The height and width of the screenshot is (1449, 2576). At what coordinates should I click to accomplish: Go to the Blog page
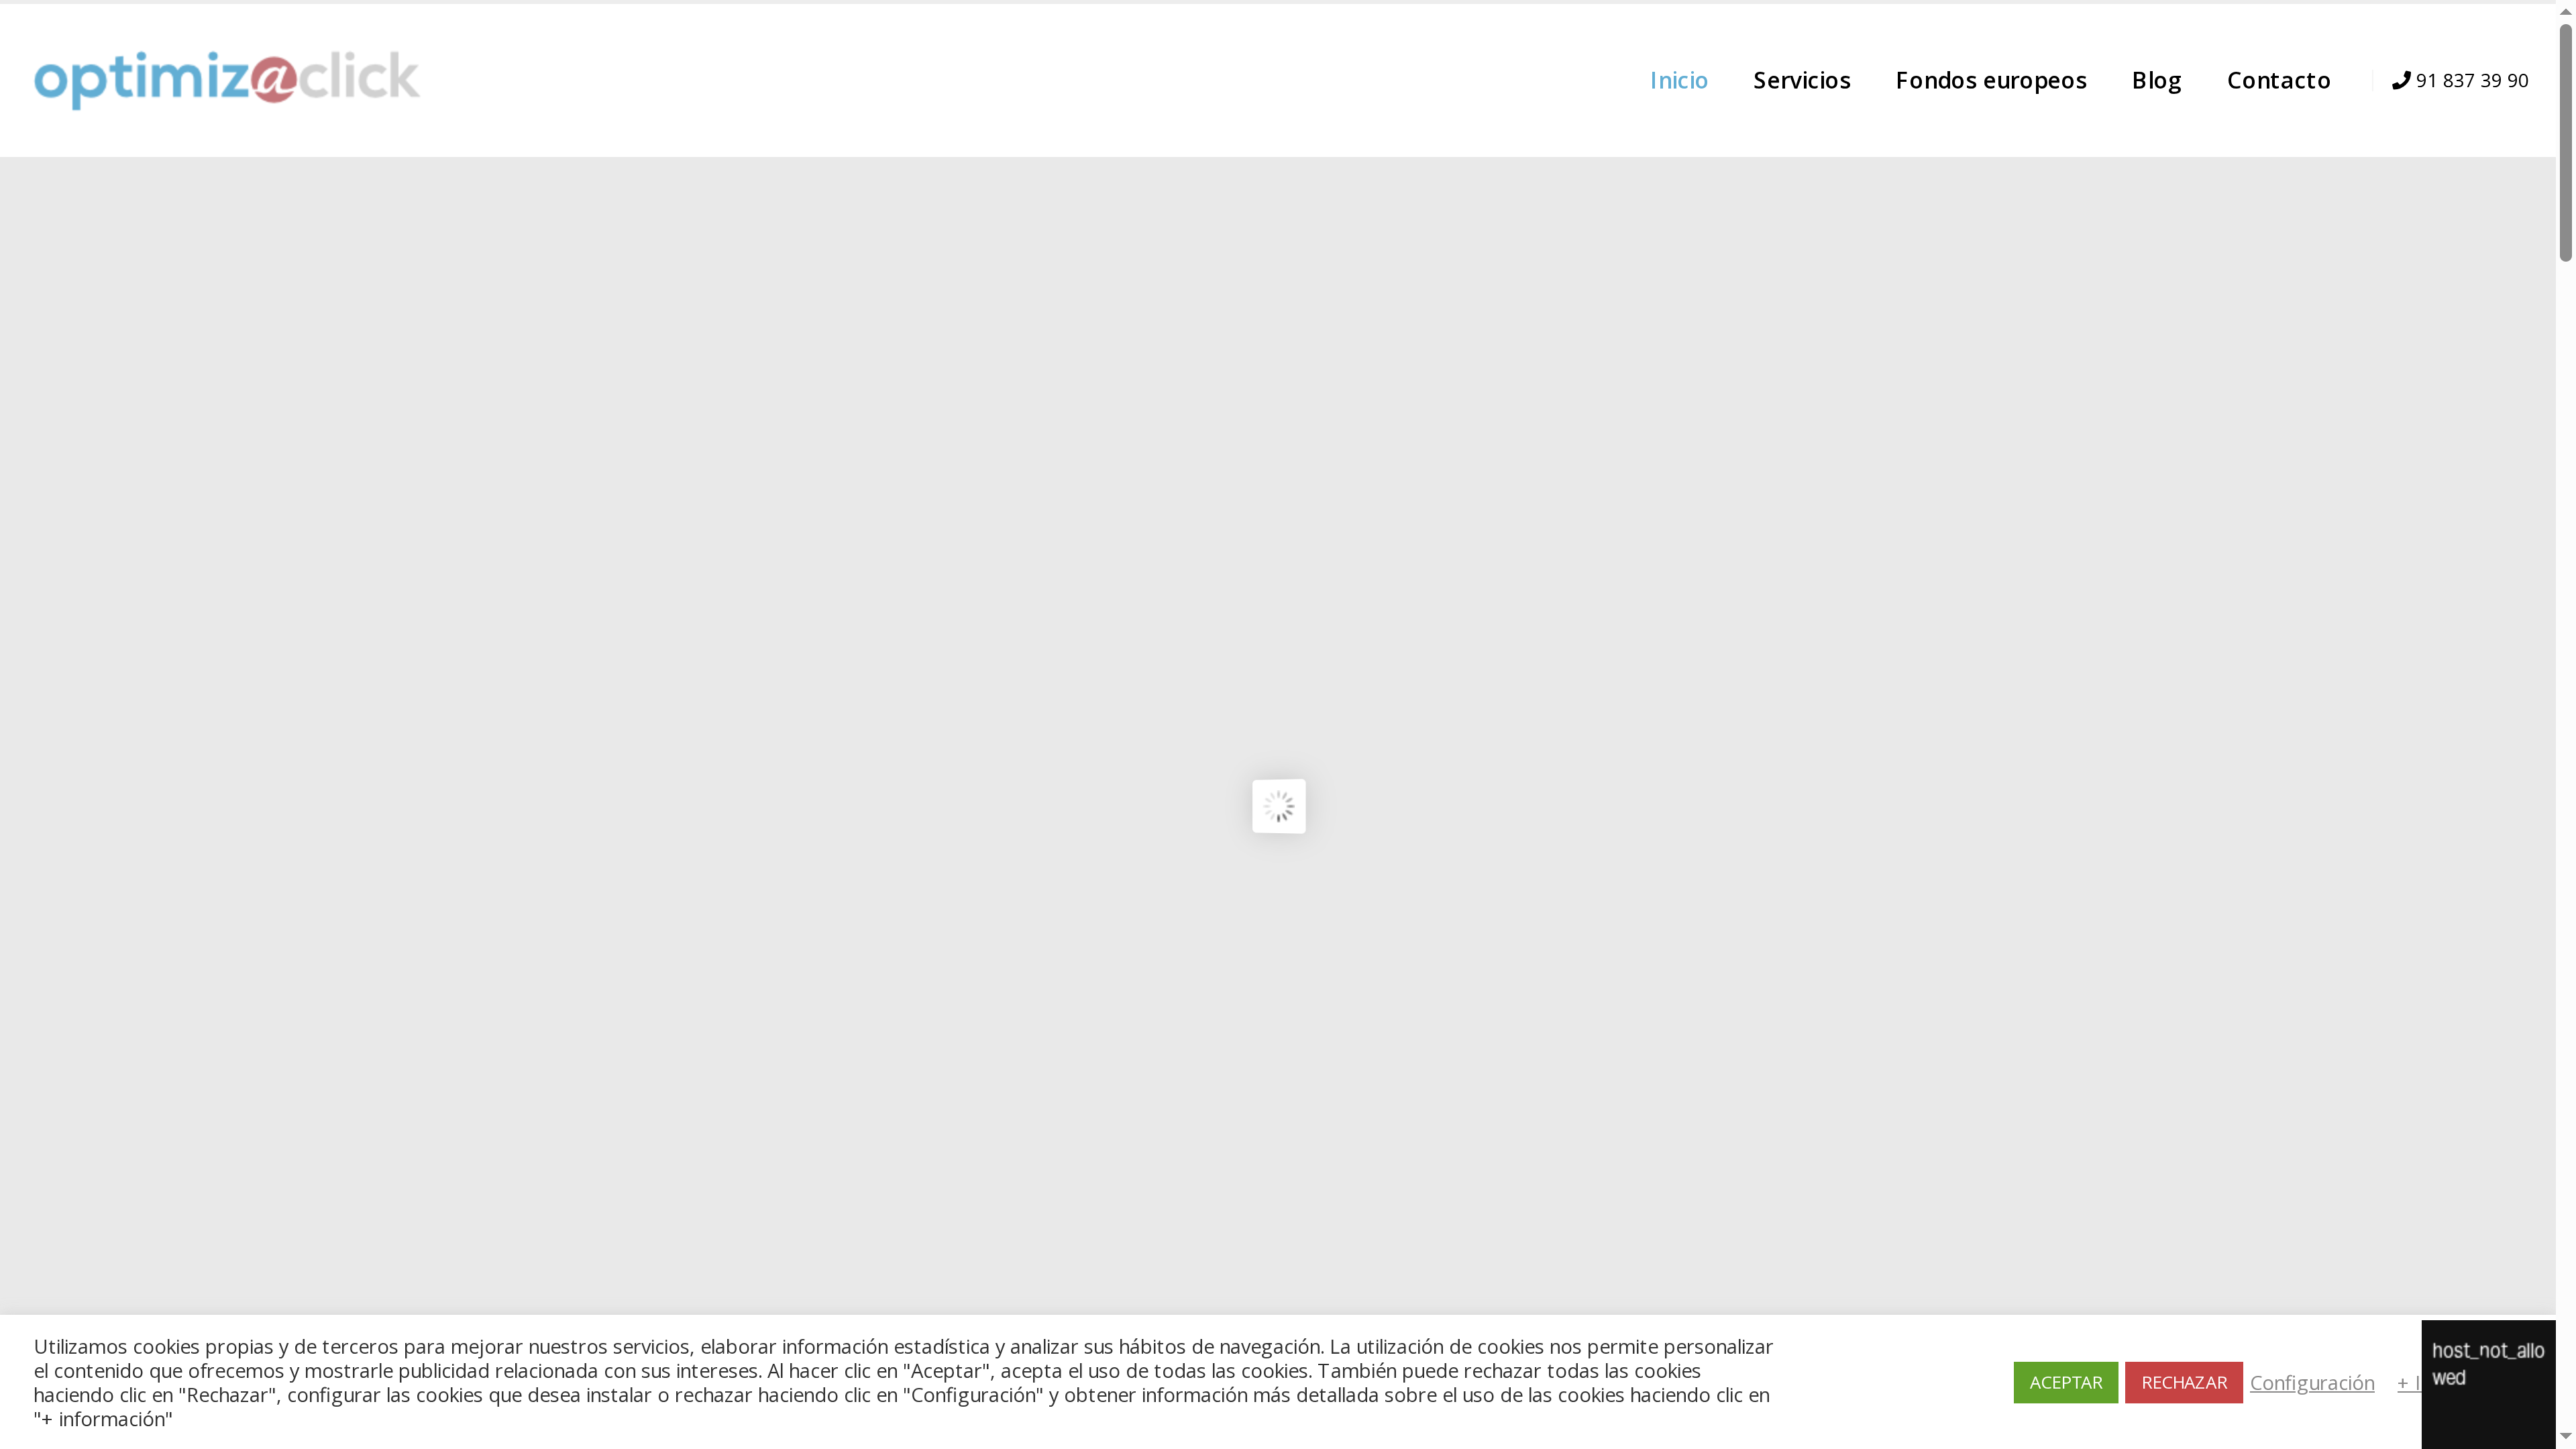(2156, 80)
